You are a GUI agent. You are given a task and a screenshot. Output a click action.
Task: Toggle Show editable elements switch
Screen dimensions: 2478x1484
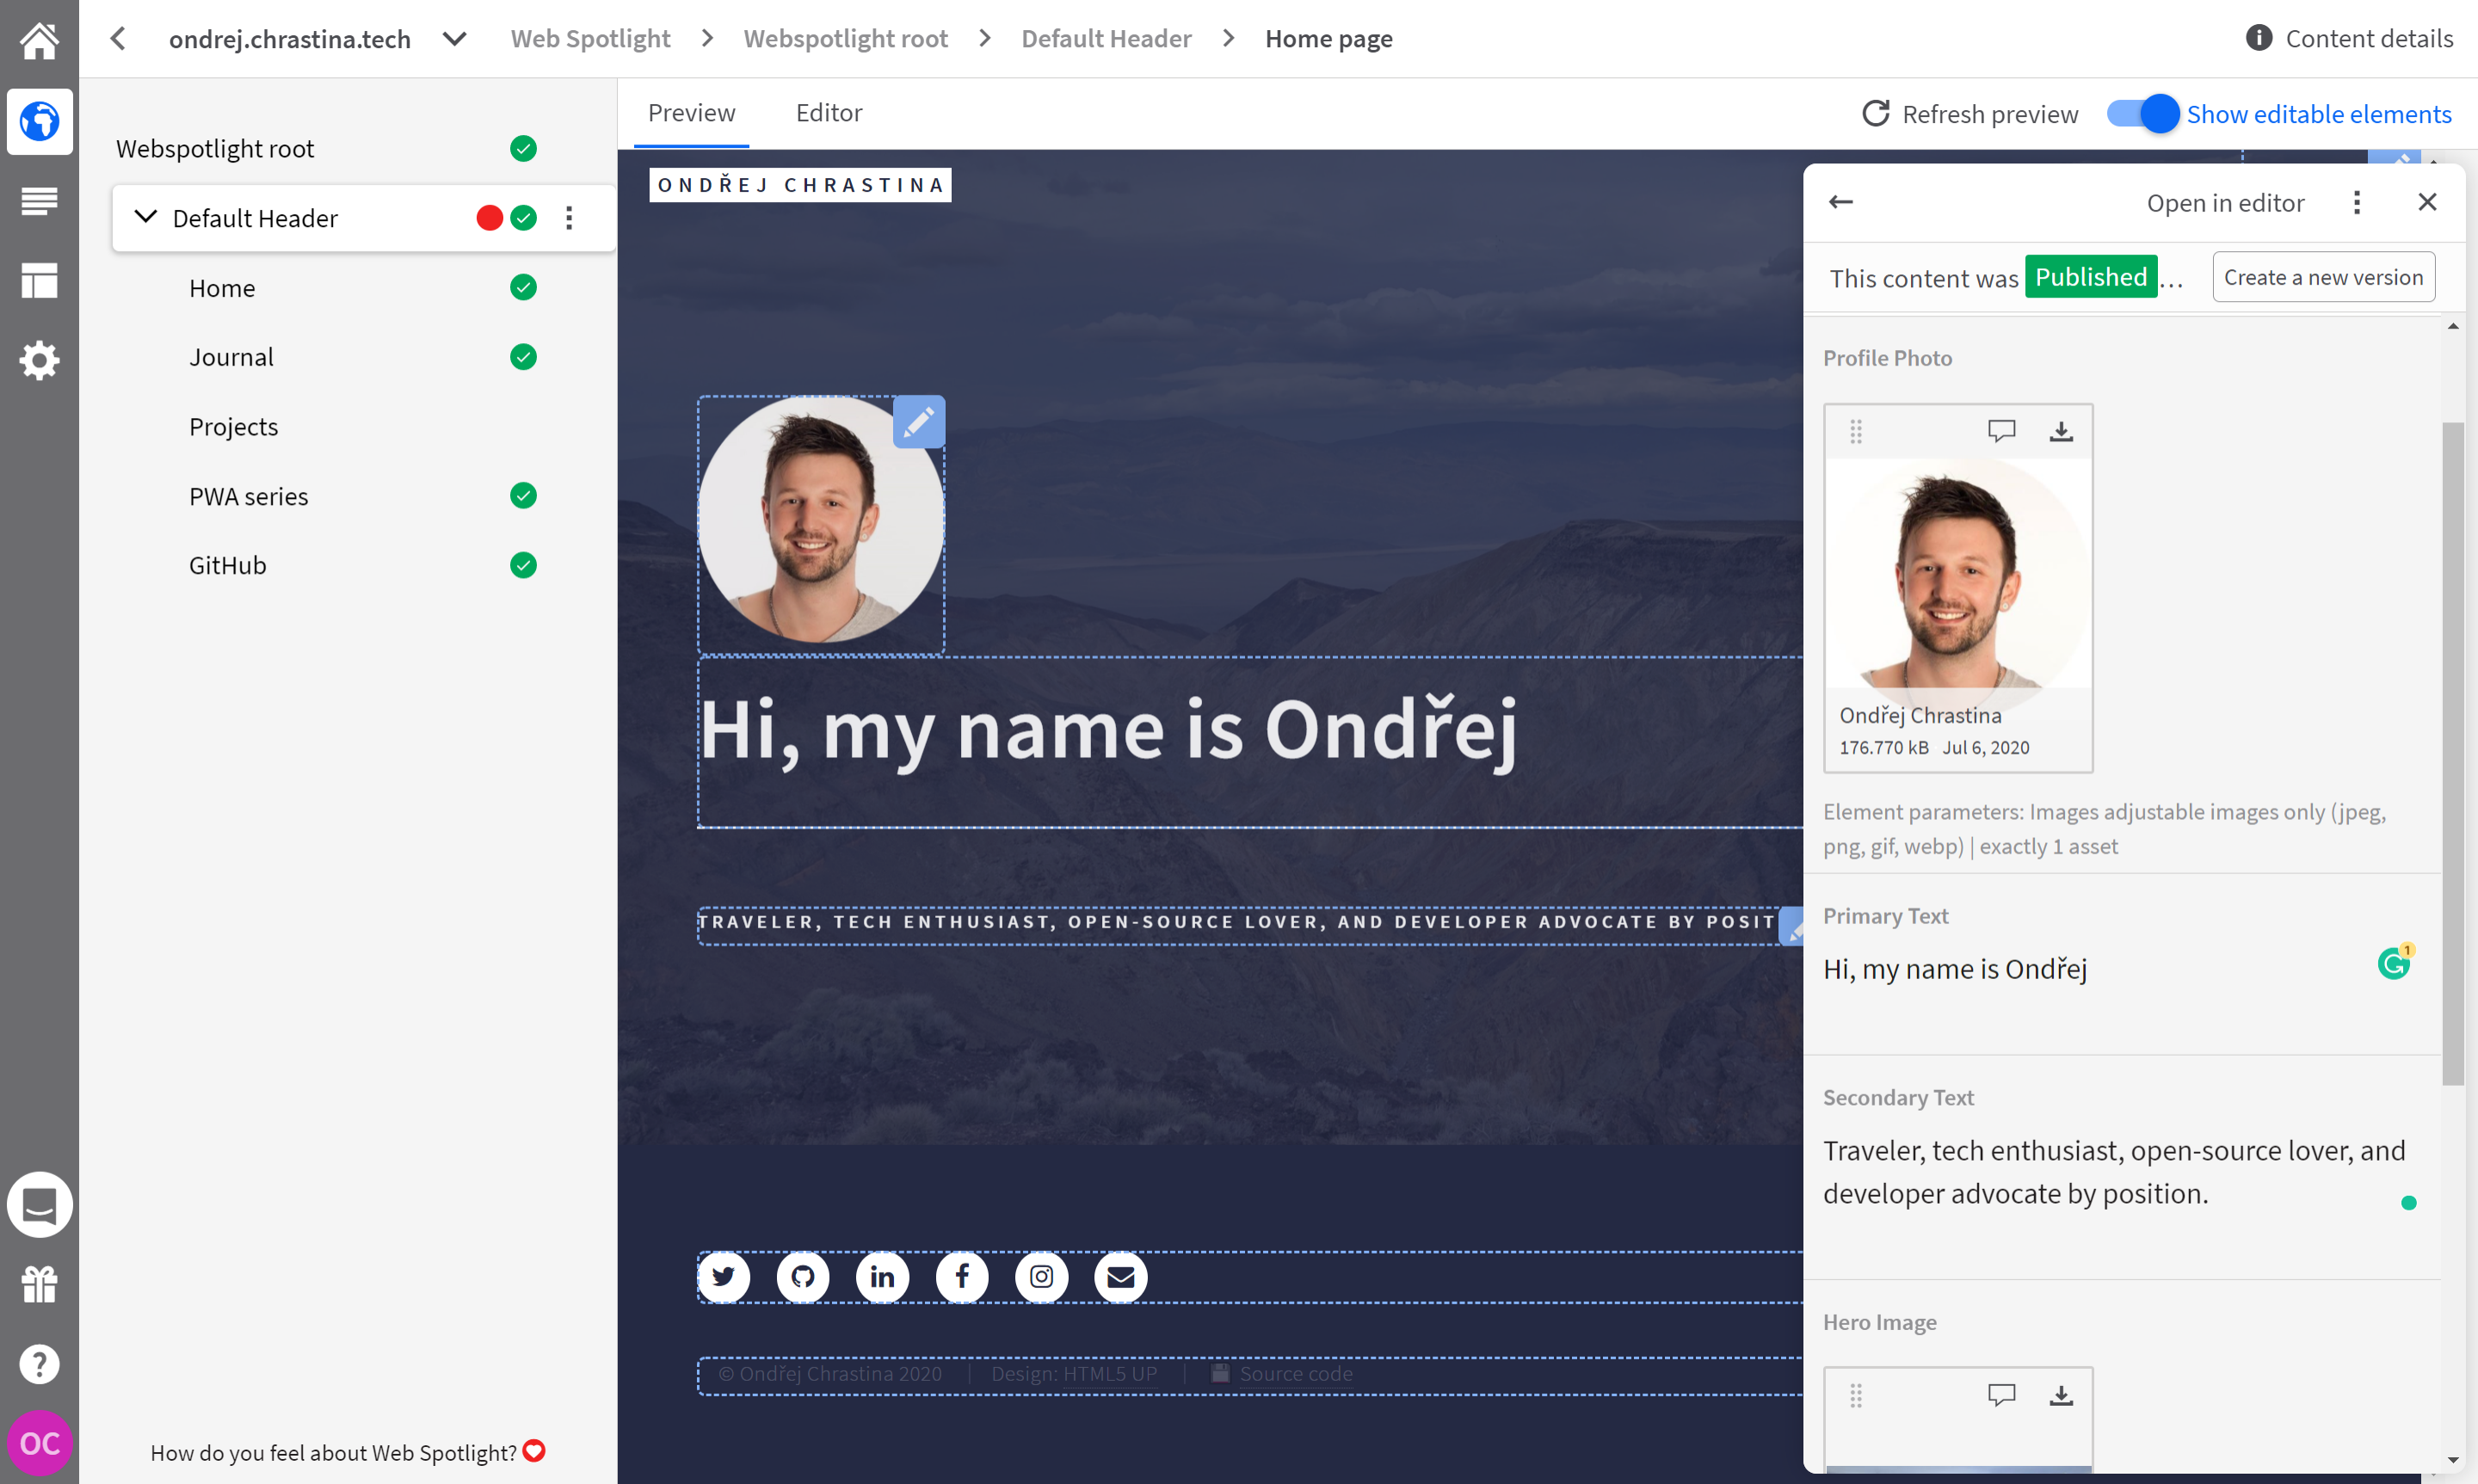(2142, 114)
